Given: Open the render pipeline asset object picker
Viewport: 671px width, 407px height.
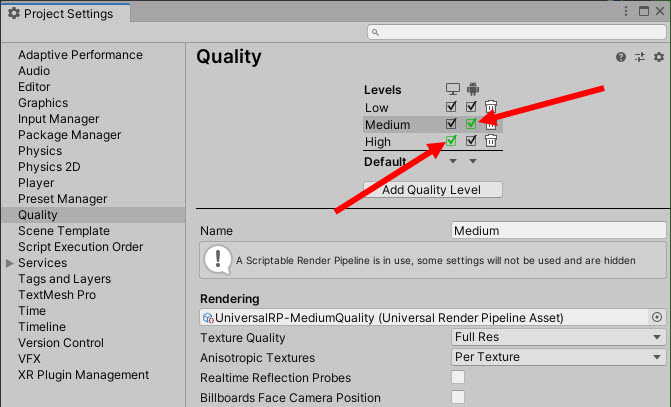Looking at the screenshot, I should click(x=656, y=317).
